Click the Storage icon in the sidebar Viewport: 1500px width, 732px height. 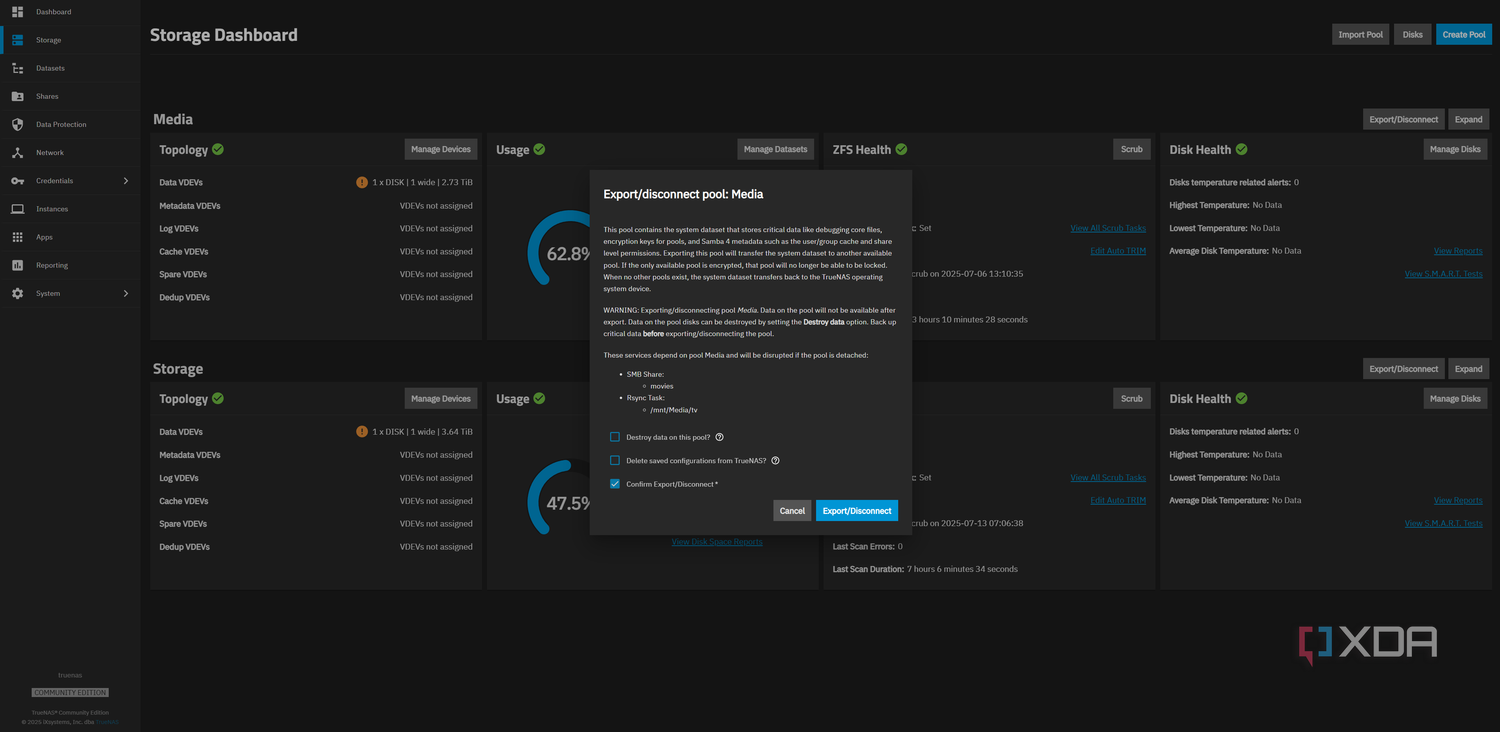17,40
